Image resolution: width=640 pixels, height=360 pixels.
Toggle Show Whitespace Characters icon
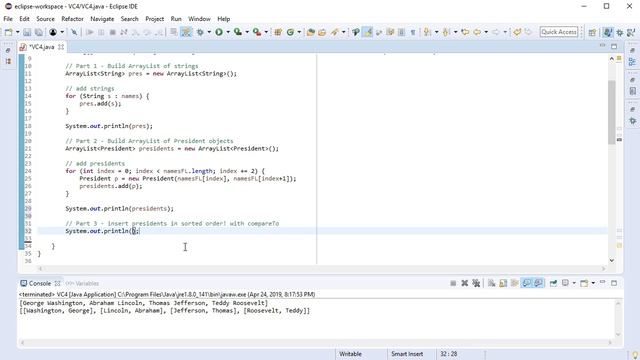tap(413, 32)
